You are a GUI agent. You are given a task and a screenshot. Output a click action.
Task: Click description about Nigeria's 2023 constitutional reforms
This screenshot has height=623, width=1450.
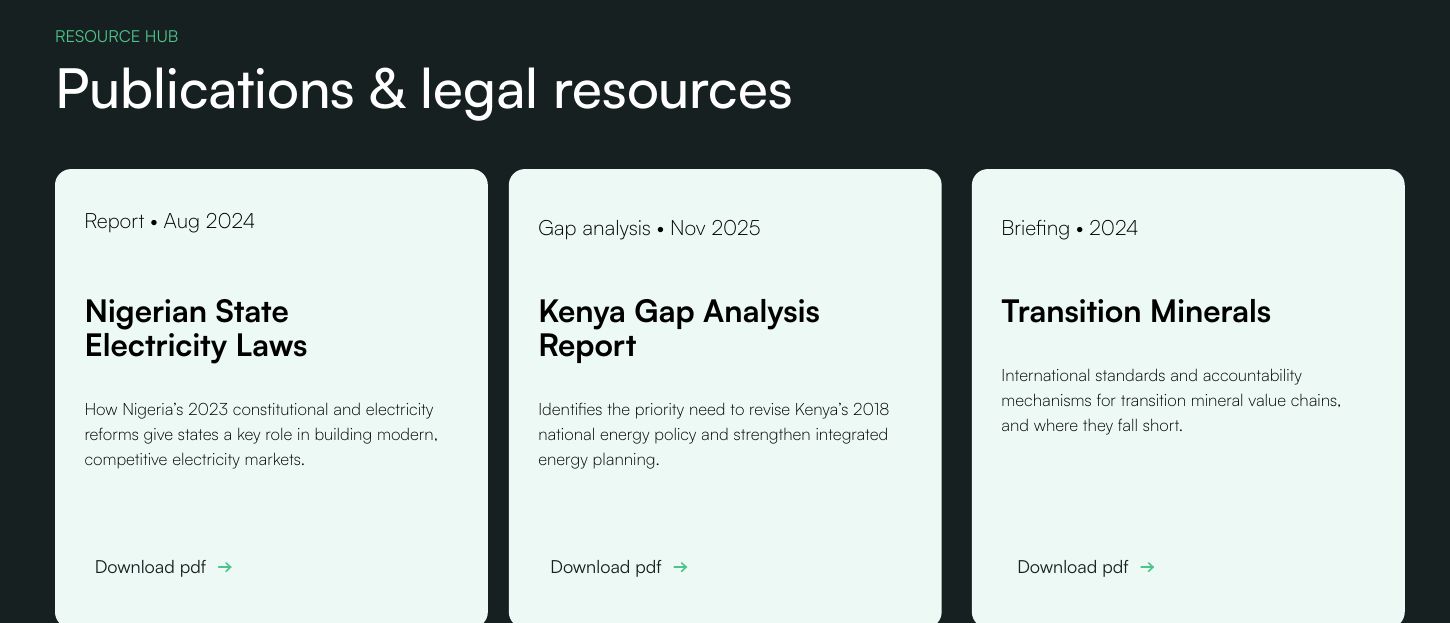[x=262, y=435]
